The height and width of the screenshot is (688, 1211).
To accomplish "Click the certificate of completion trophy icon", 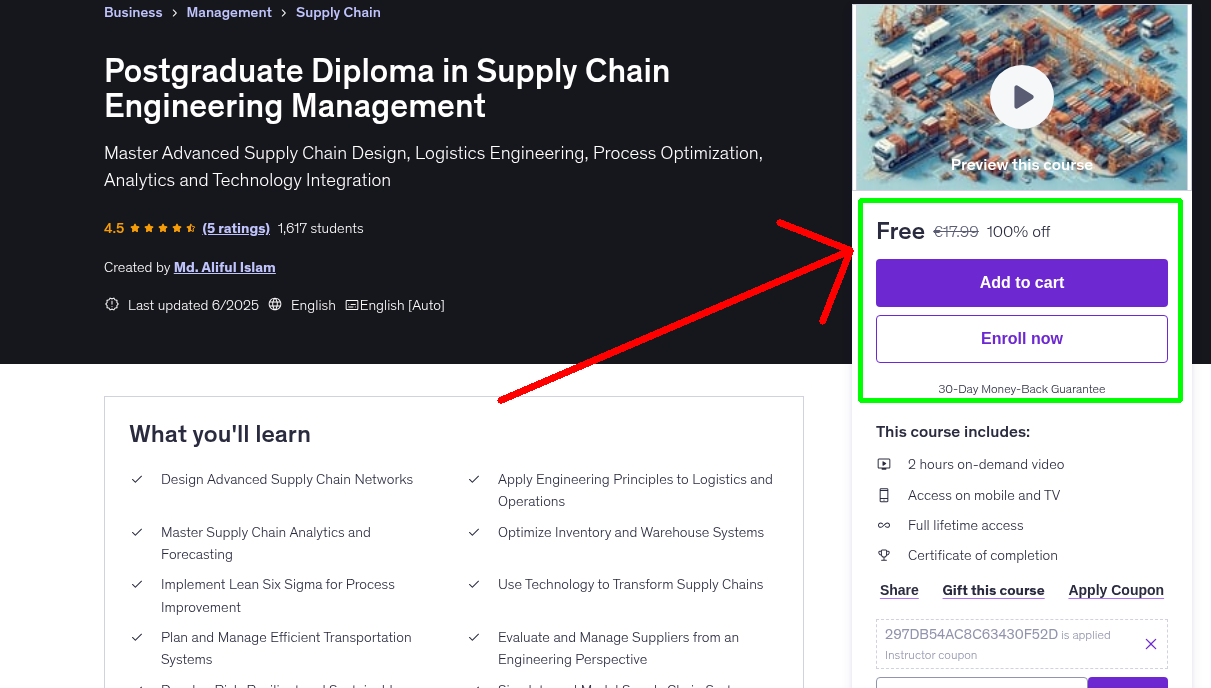I will [884, 555].
